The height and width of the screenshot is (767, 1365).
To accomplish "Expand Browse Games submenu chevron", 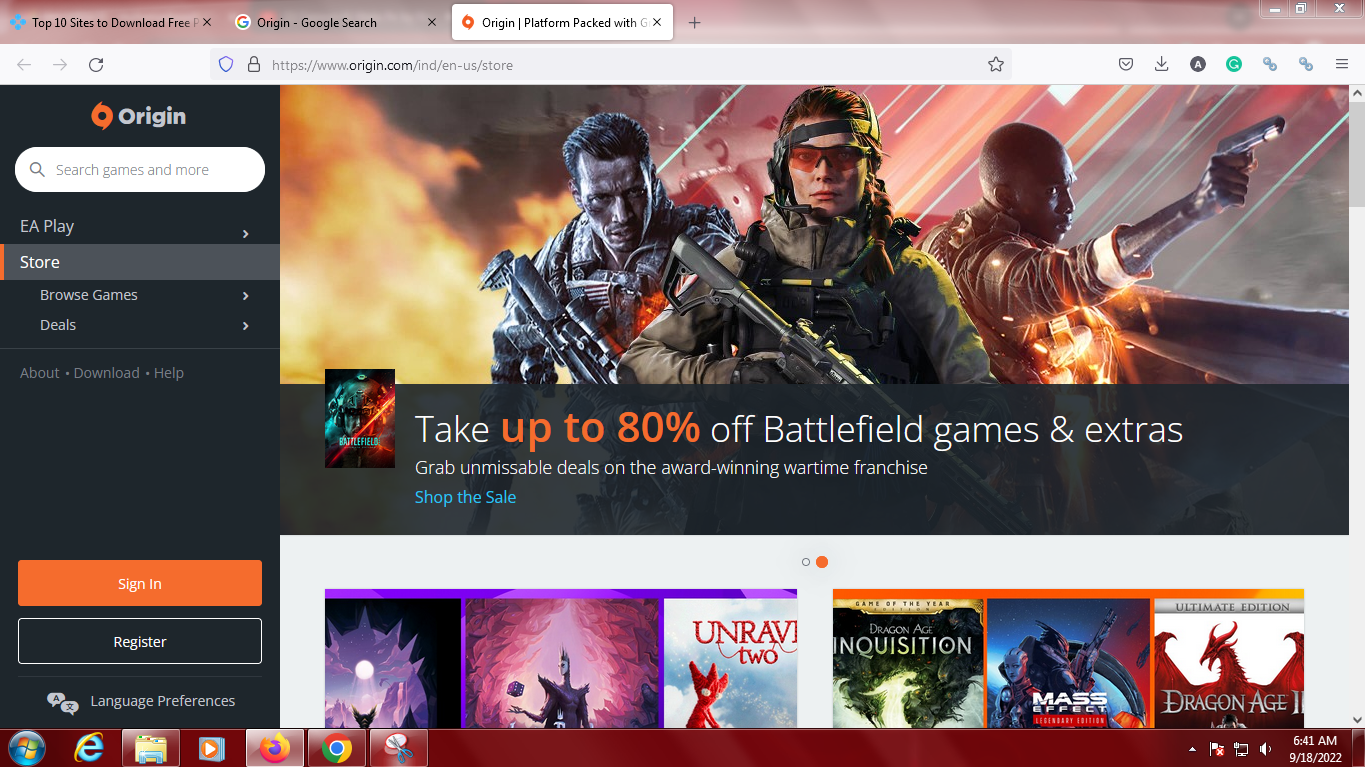I will (x=246, y=296).
